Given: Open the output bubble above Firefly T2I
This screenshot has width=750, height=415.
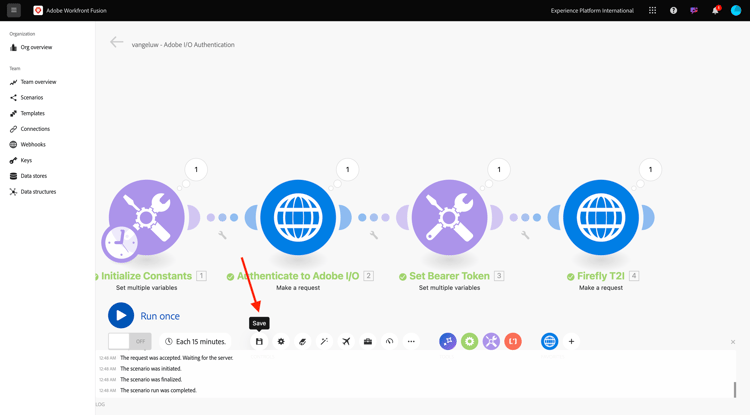Looking at the screenshot, I should [x=651, y=169].
